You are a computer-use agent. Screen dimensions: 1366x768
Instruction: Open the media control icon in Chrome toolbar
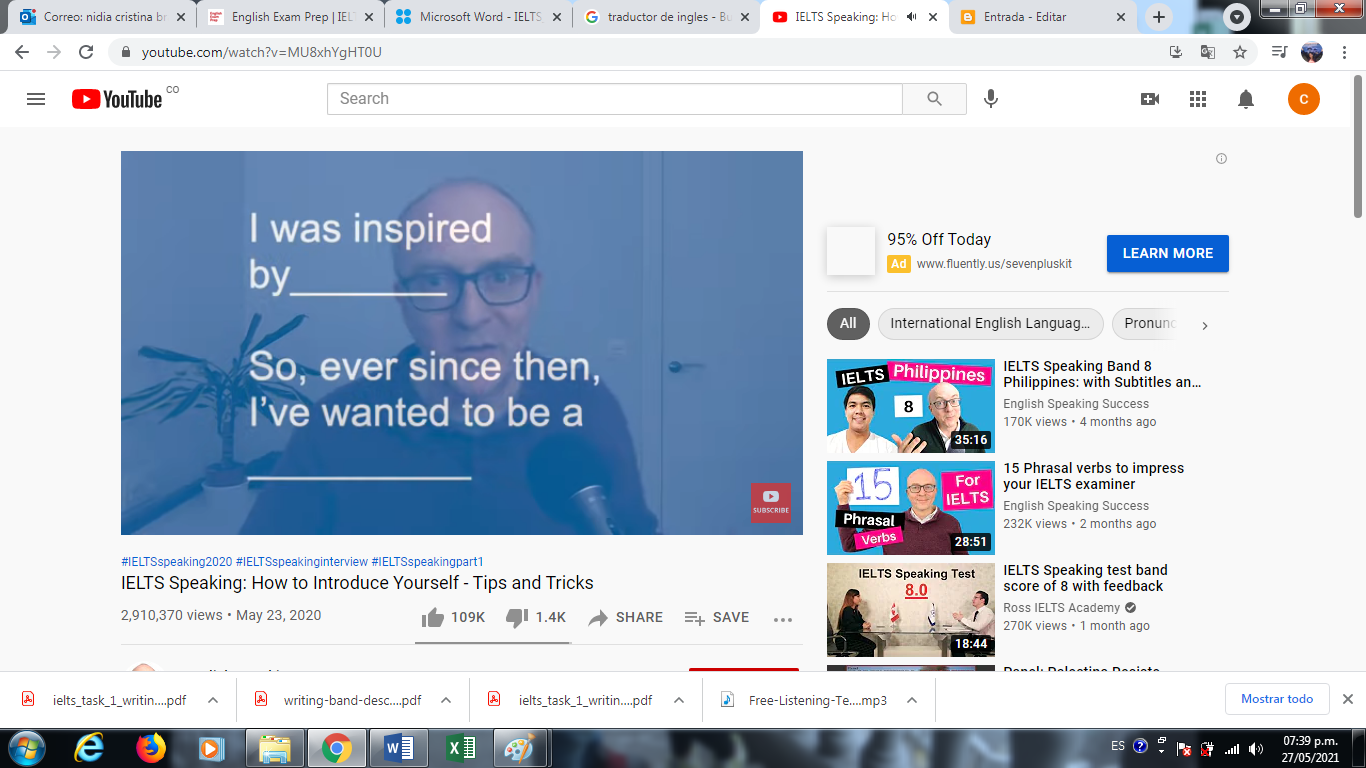click(1280, 52)
